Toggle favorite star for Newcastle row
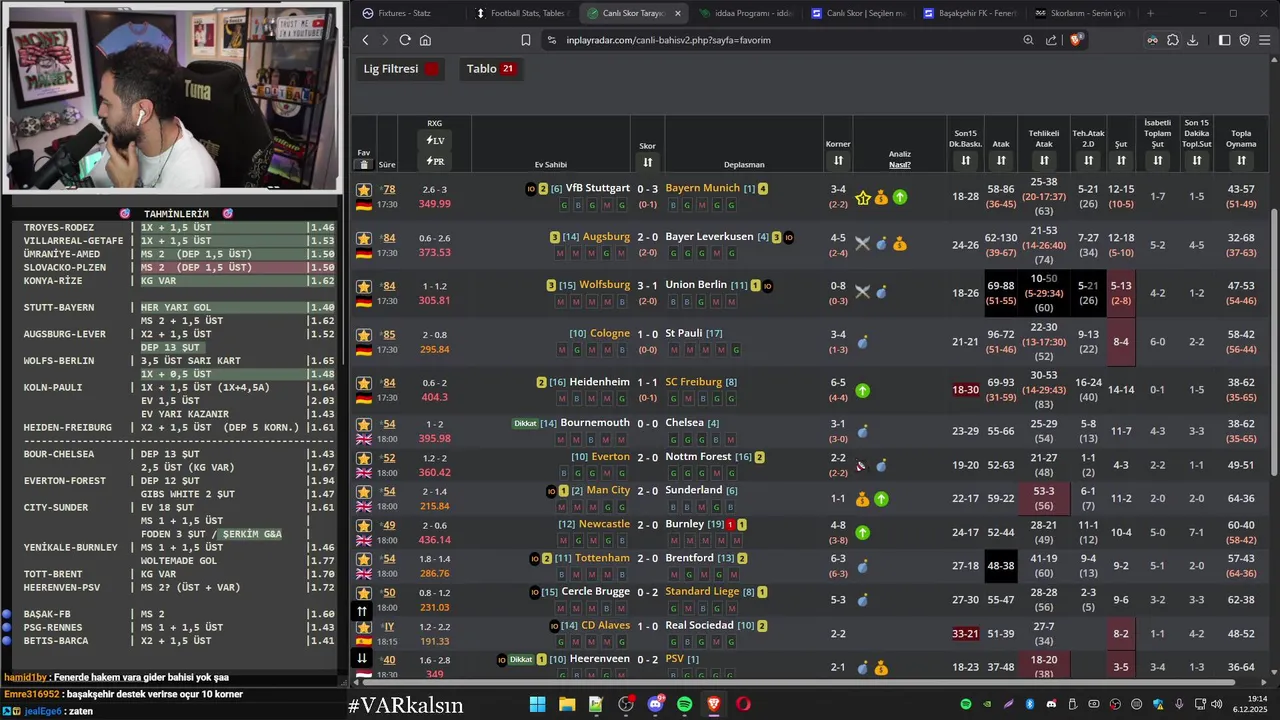 coord(364,525)
